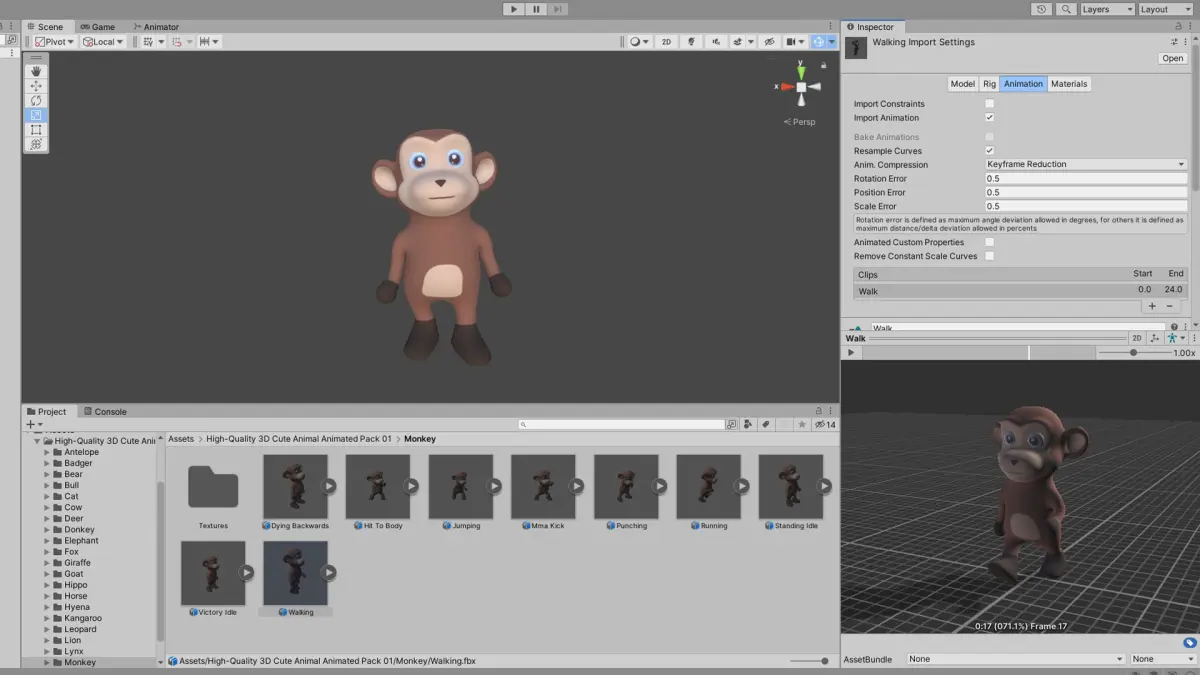Toggle 2D view in Scene toolbar
The height and width of the screenshot is (675, 1200).
667,42
